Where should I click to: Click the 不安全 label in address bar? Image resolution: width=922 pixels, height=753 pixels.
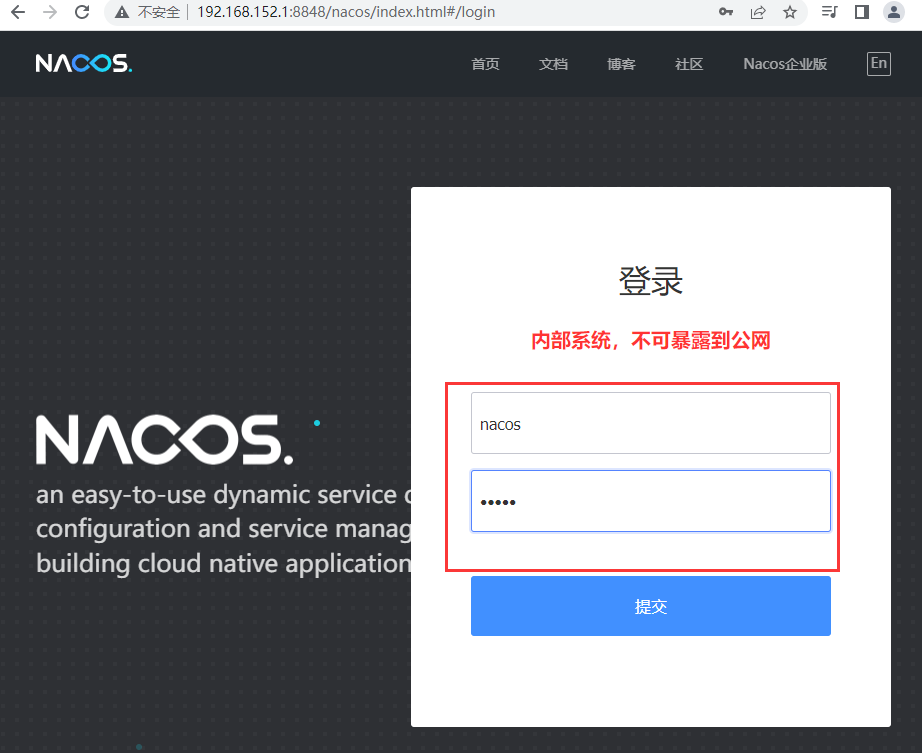159,12
